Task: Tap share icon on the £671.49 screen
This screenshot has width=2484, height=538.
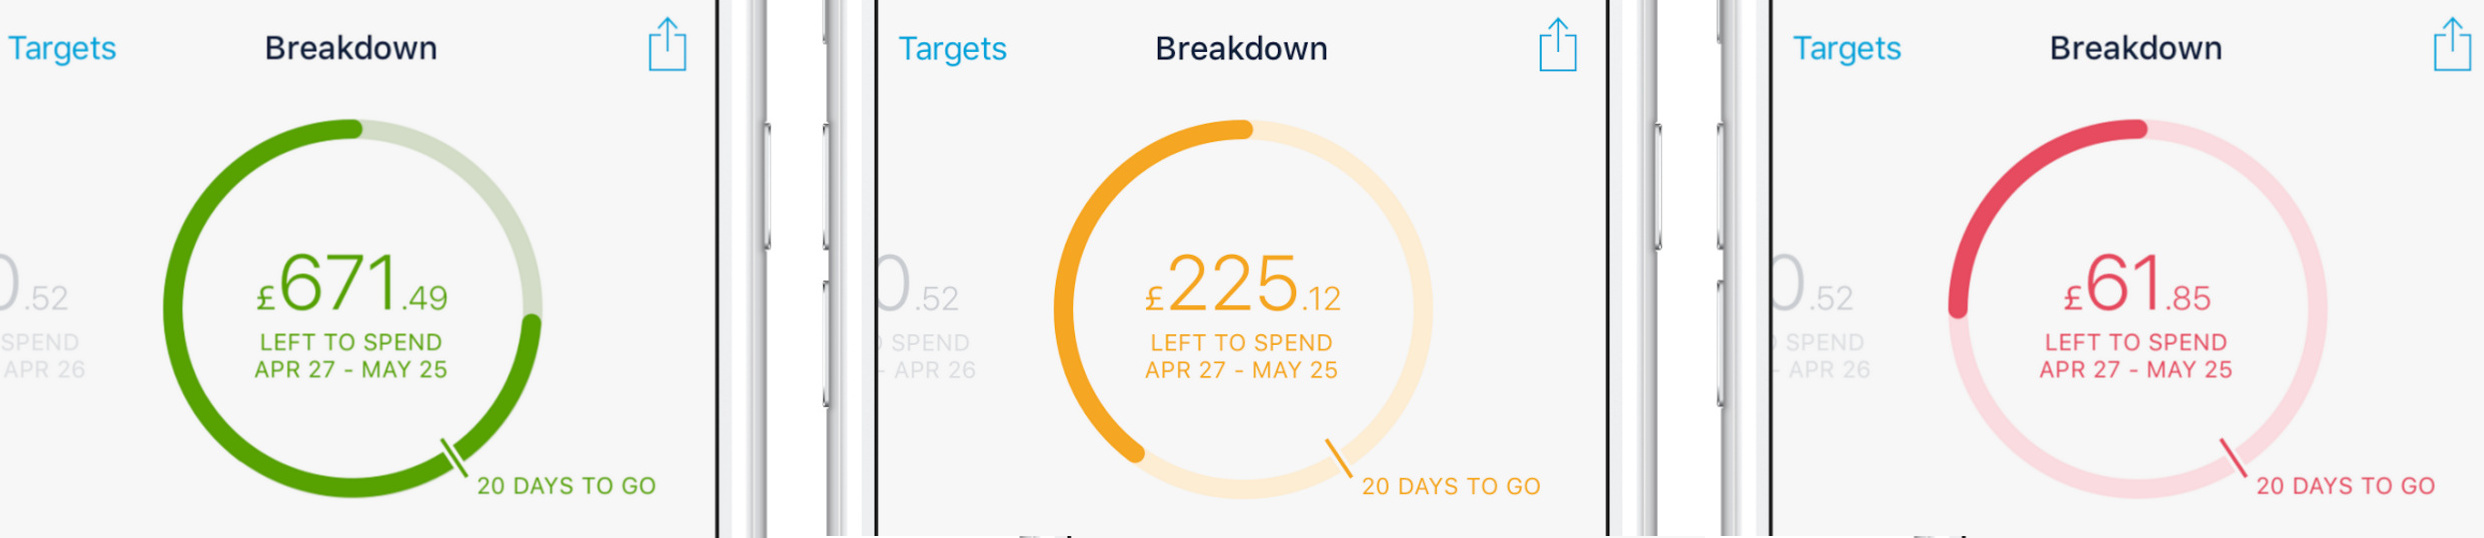Action: click(x=667, y=46)
